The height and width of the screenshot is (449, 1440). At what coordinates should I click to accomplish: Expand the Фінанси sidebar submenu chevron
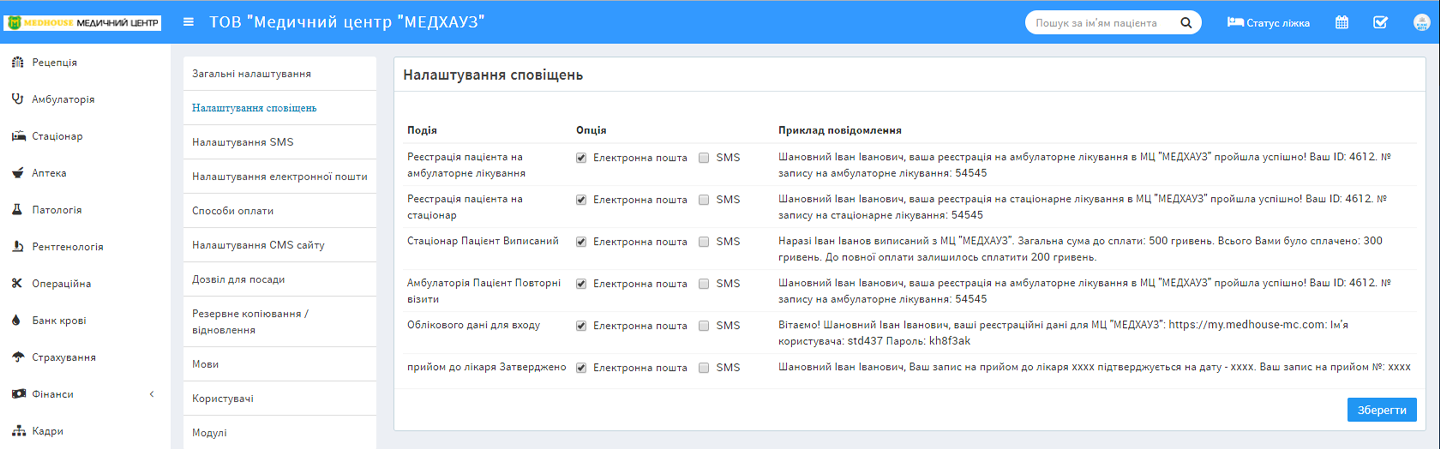[x=152, y=394]
